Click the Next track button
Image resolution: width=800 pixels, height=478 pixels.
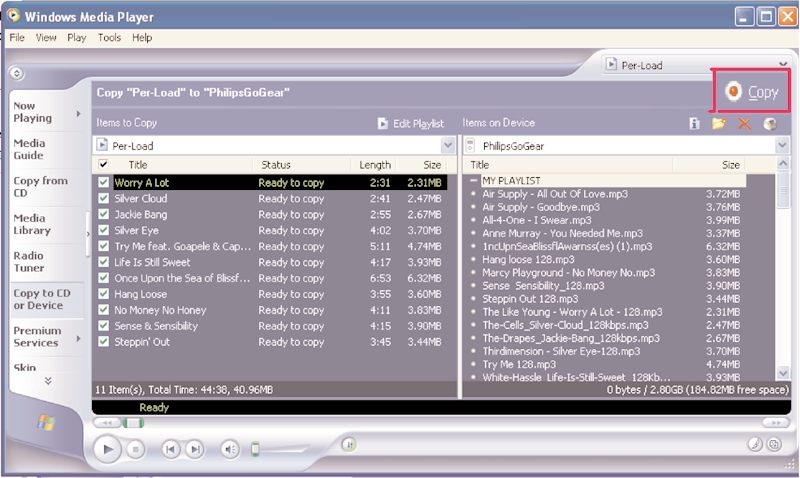(194, 449)
